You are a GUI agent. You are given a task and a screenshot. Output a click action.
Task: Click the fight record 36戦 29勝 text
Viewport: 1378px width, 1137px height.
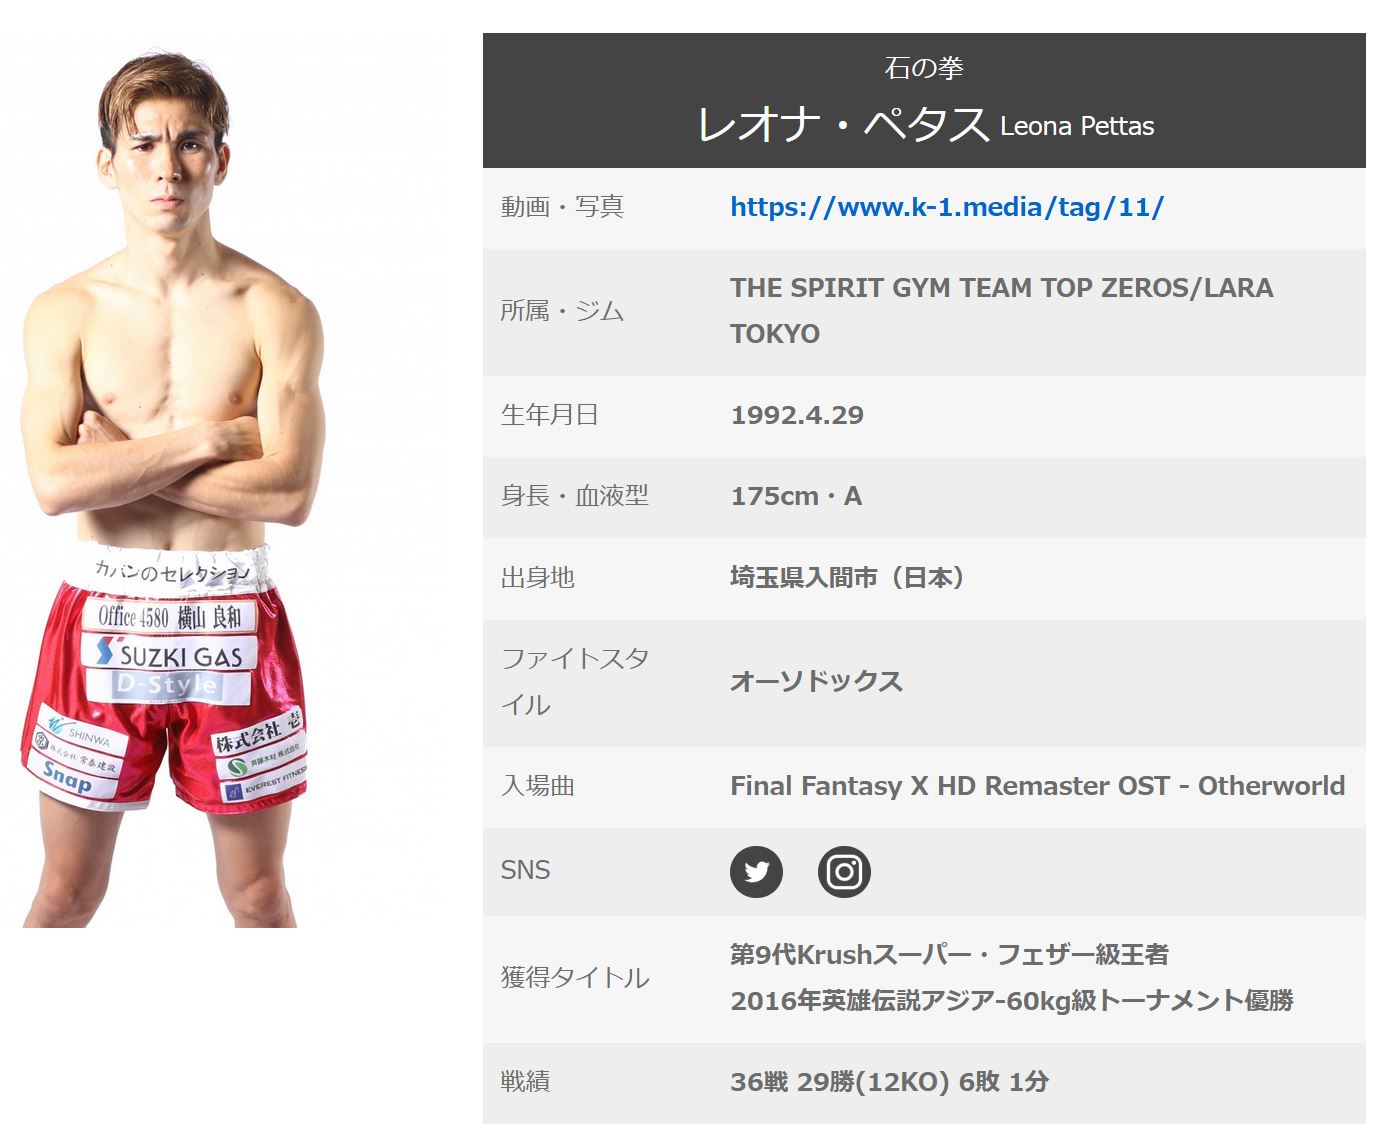pos(889,1082)
